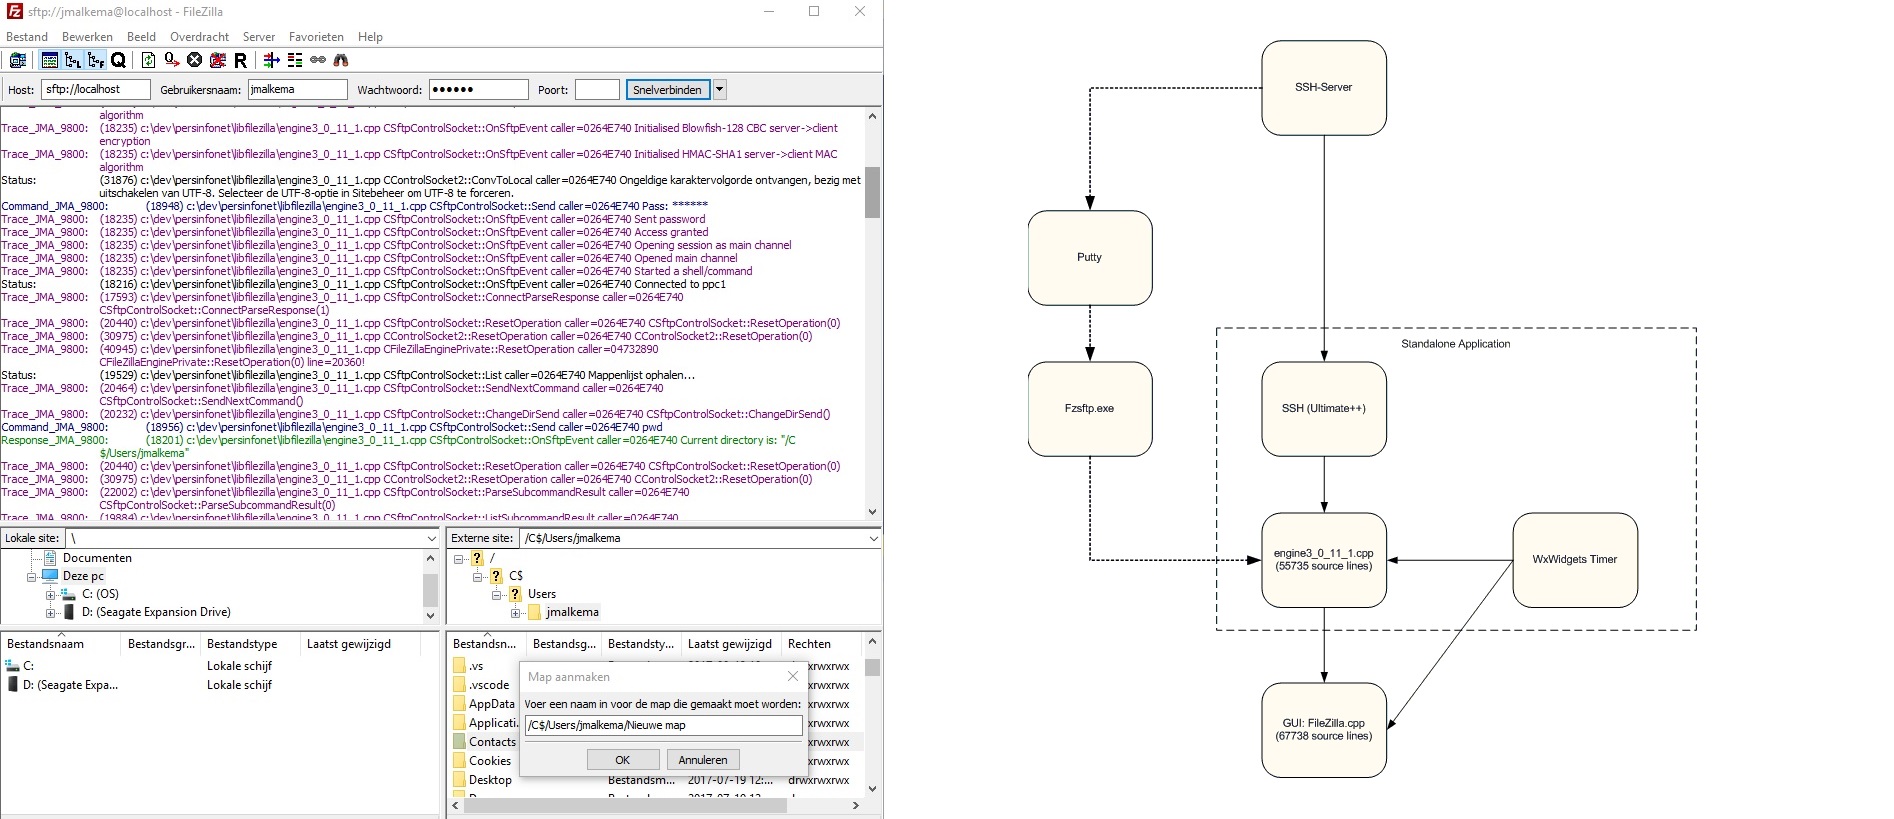1894x819 pixels.
Task: Collapse the Users remote tree node
Action: [496, 595]
